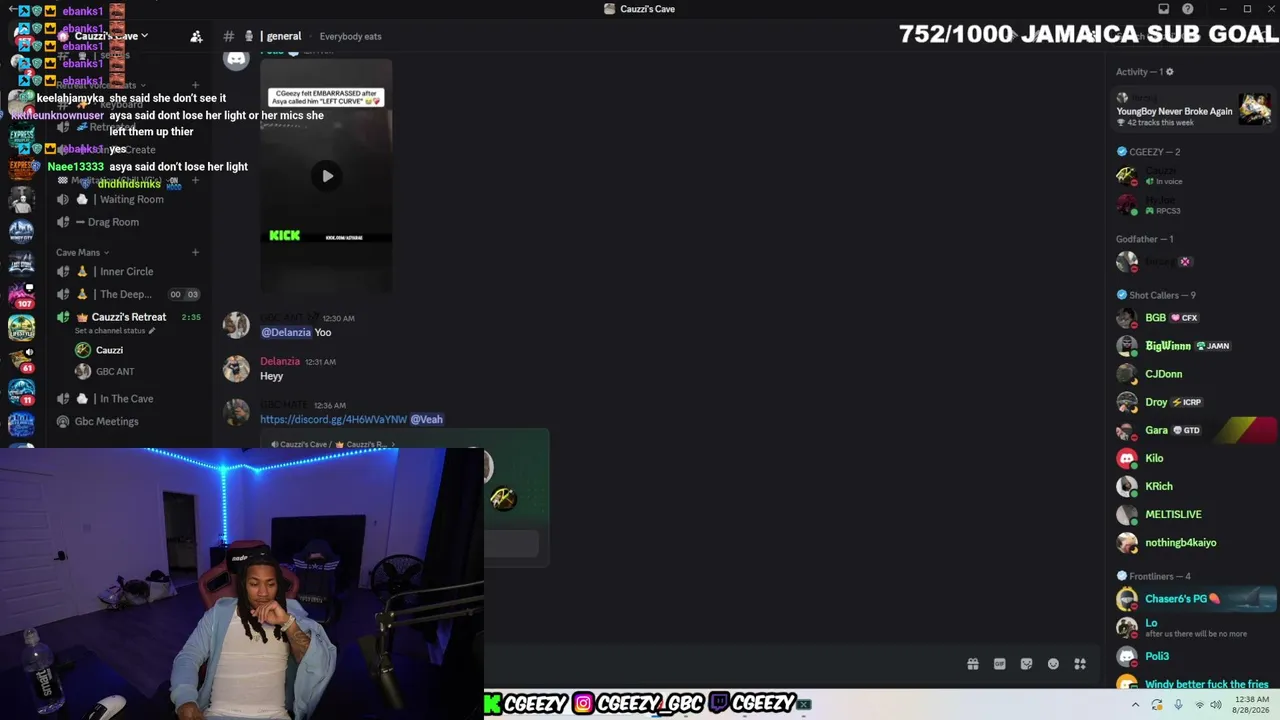
Task: Open the taskbar clock showing 12:38 AM
Action: (1252, 705)
